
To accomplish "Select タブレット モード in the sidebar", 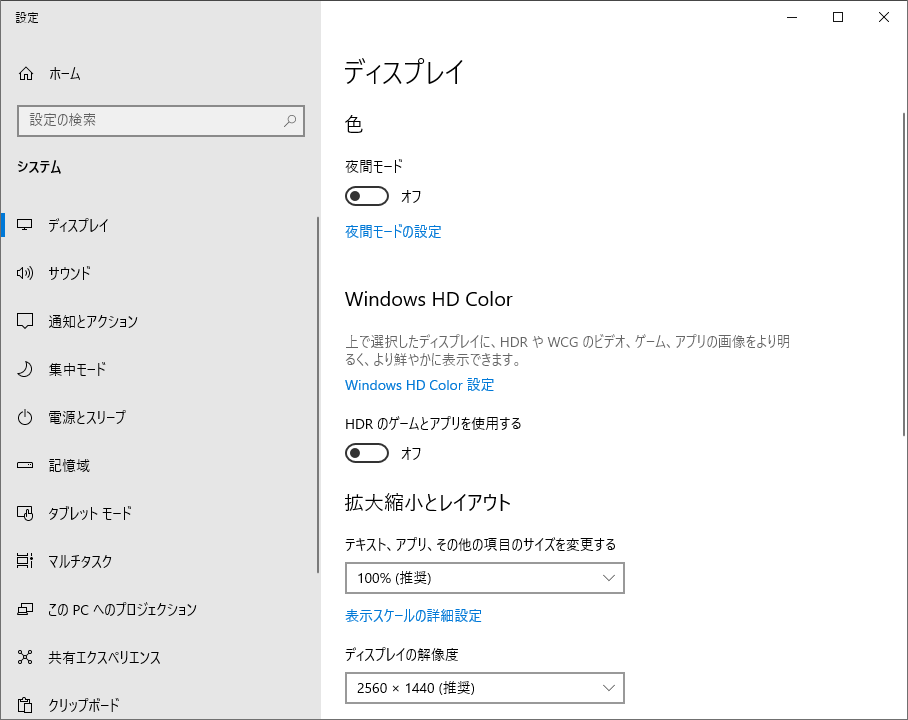I will click(x=159, y=513).
